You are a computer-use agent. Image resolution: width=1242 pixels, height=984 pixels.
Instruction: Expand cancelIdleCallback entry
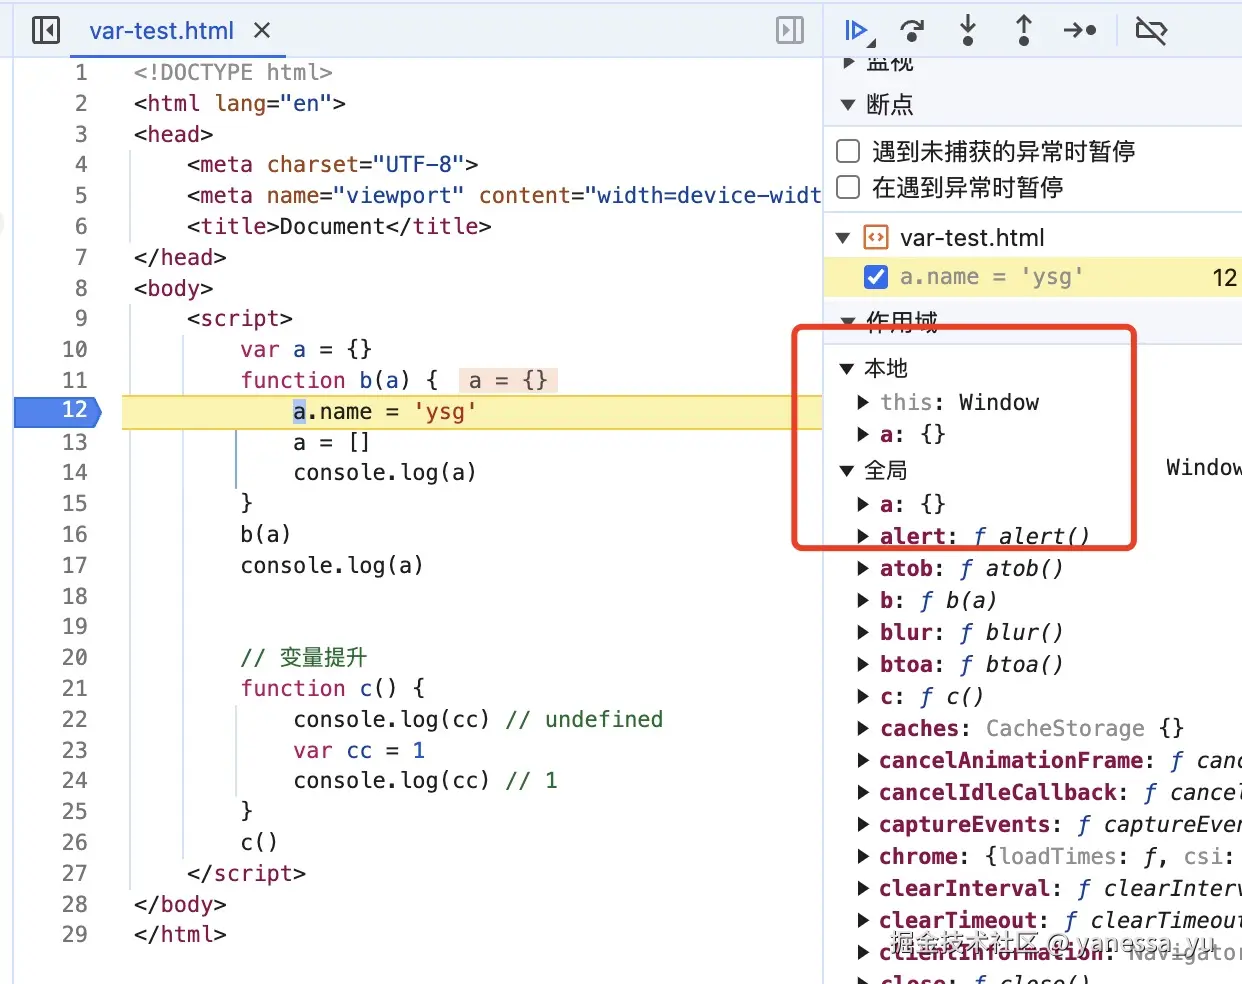pos(863,792)
